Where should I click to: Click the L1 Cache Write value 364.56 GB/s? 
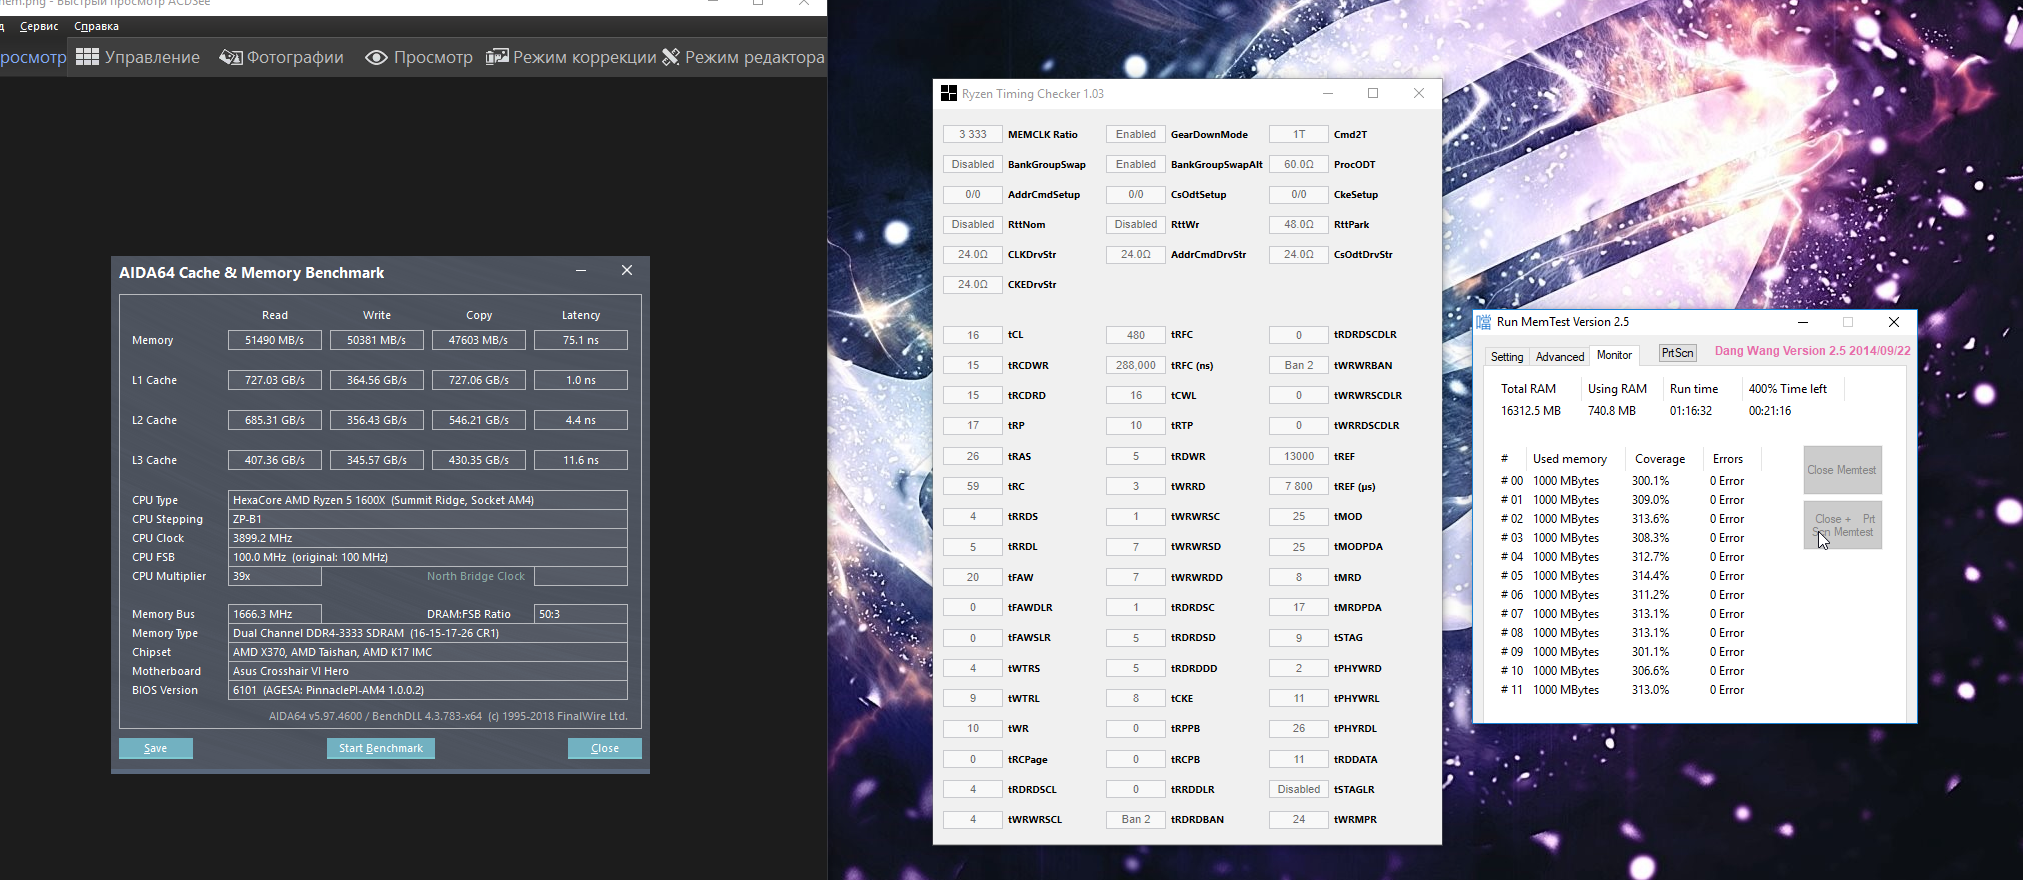377,380
